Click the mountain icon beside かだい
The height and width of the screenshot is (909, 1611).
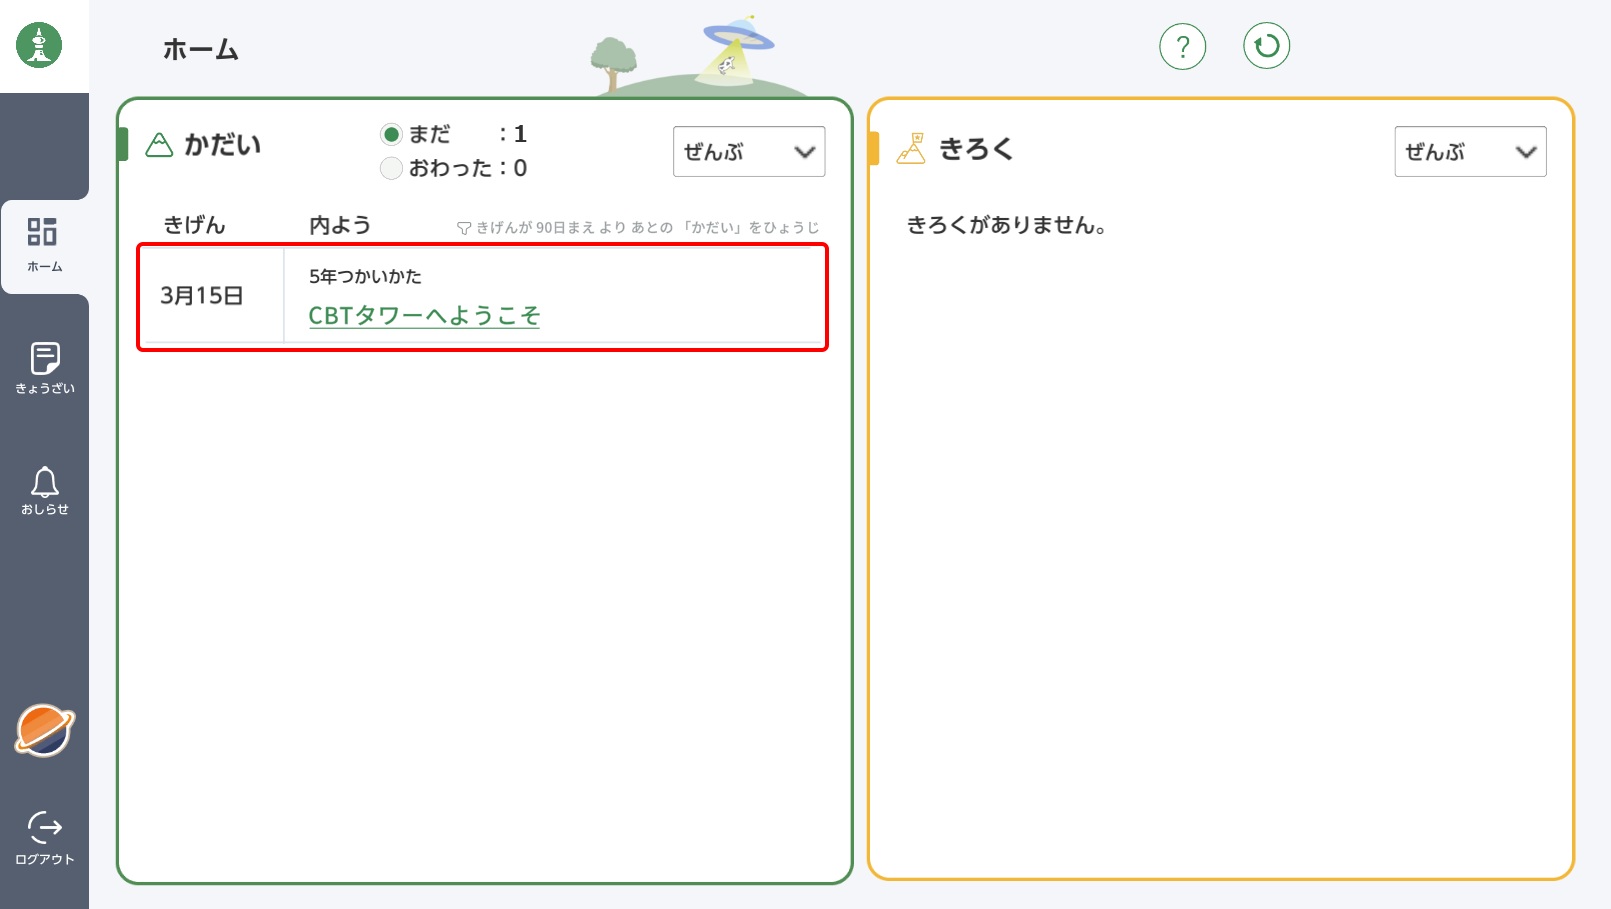159,145
